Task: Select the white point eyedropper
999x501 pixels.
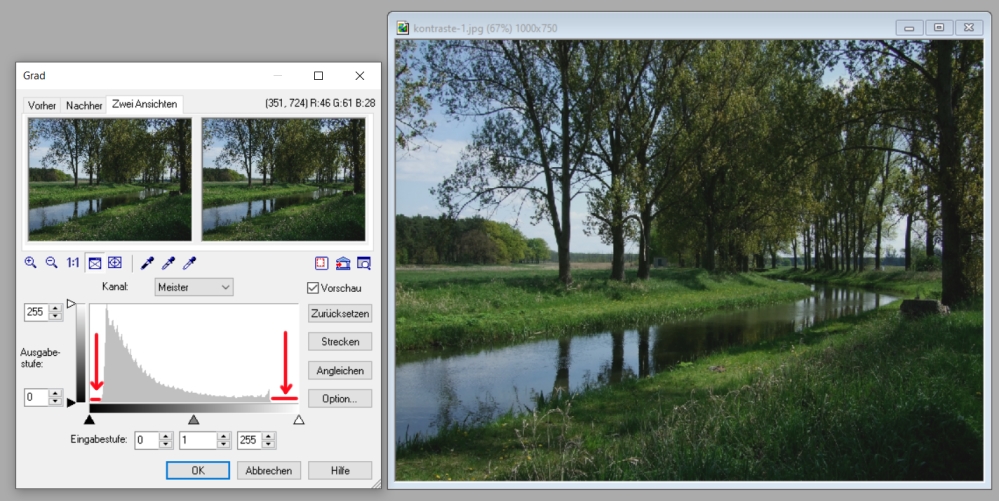Action: [189, 263]
